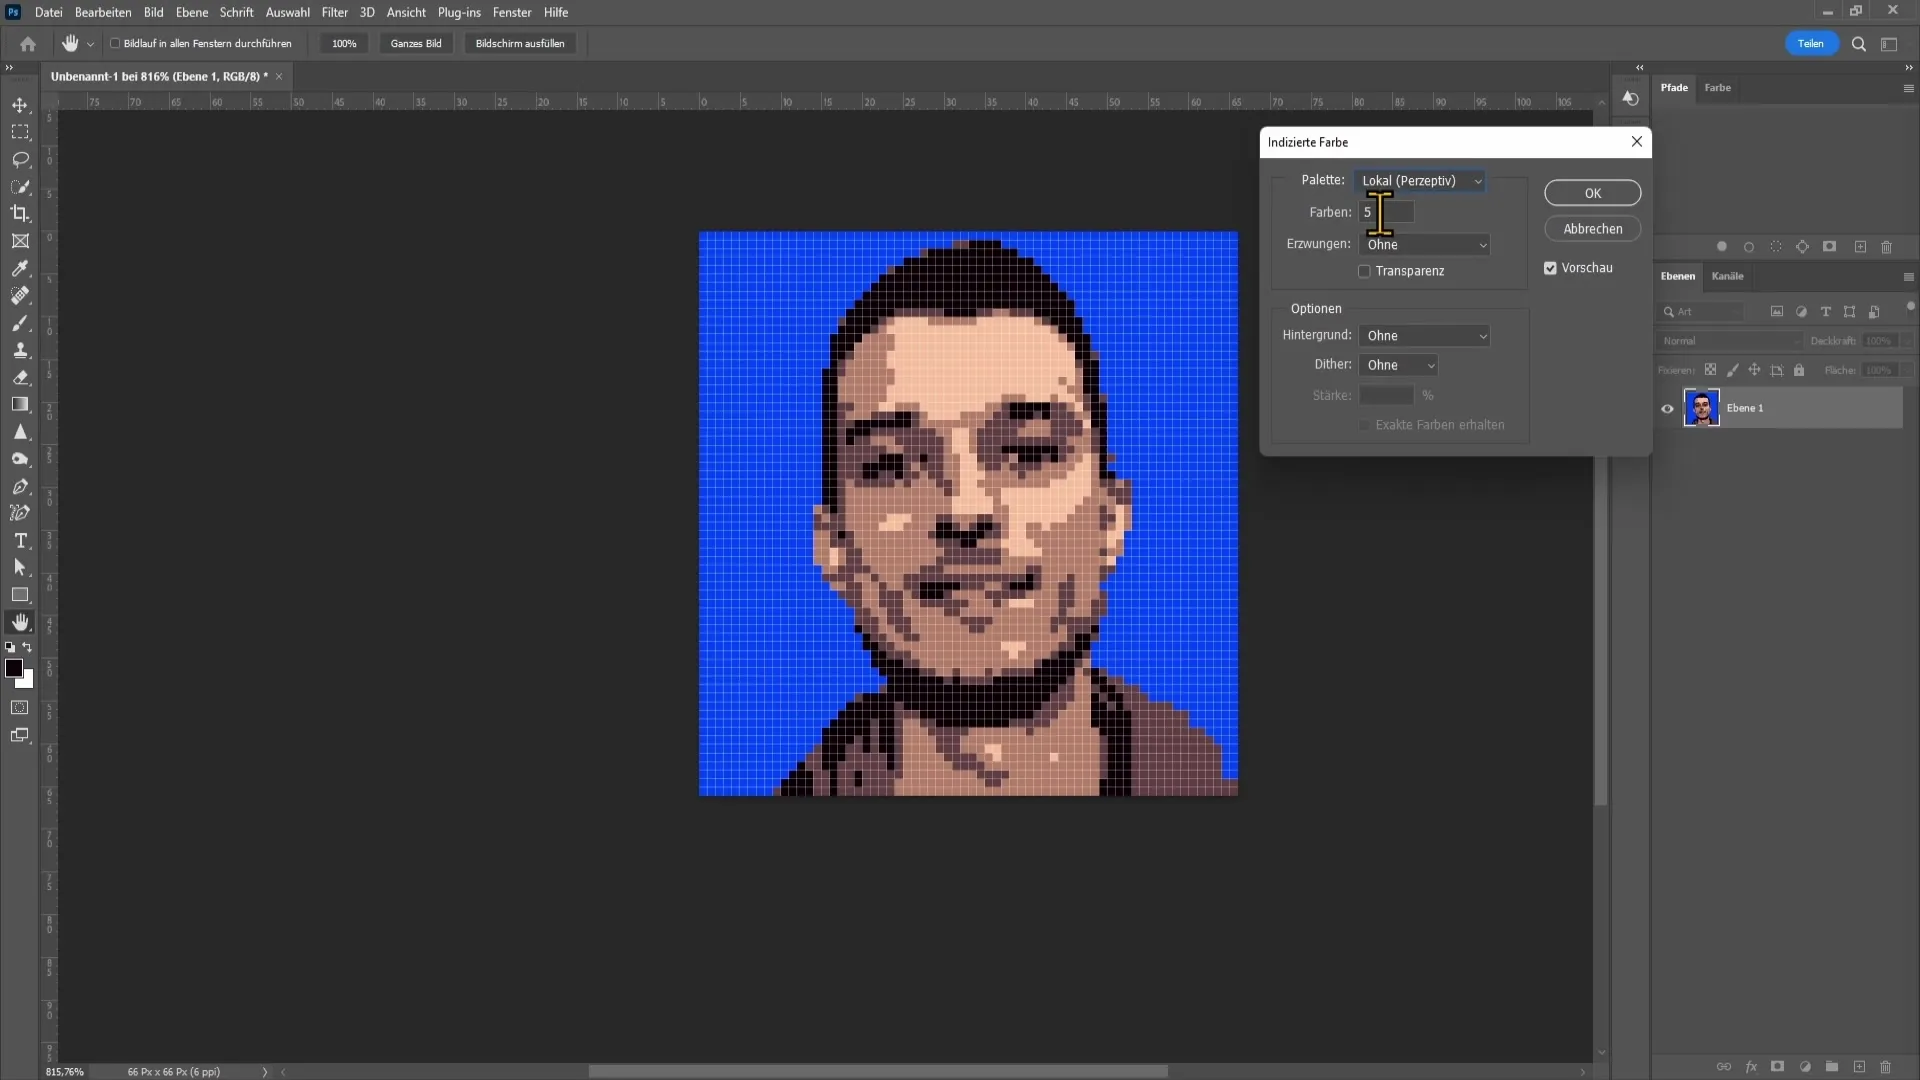Expand status bar info arrow

pos(265,1072)
